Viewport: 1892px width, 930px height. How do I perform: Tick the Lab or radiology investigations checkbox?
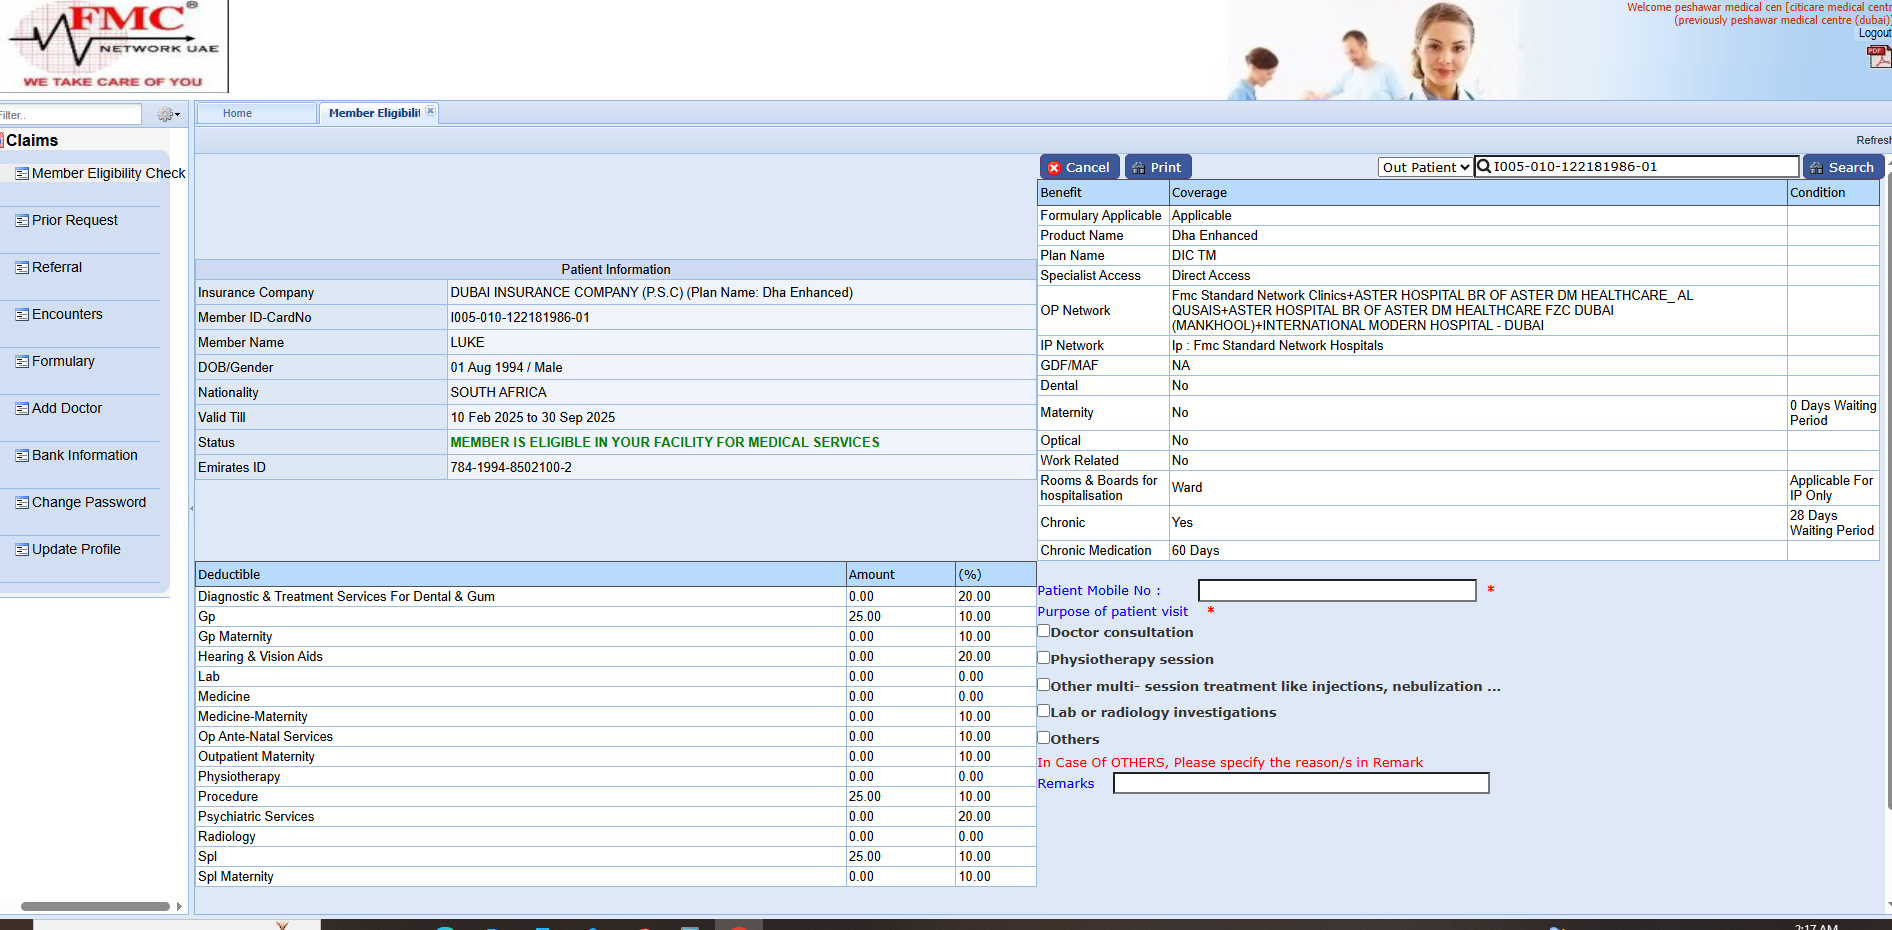click(x=1044, y=711)
